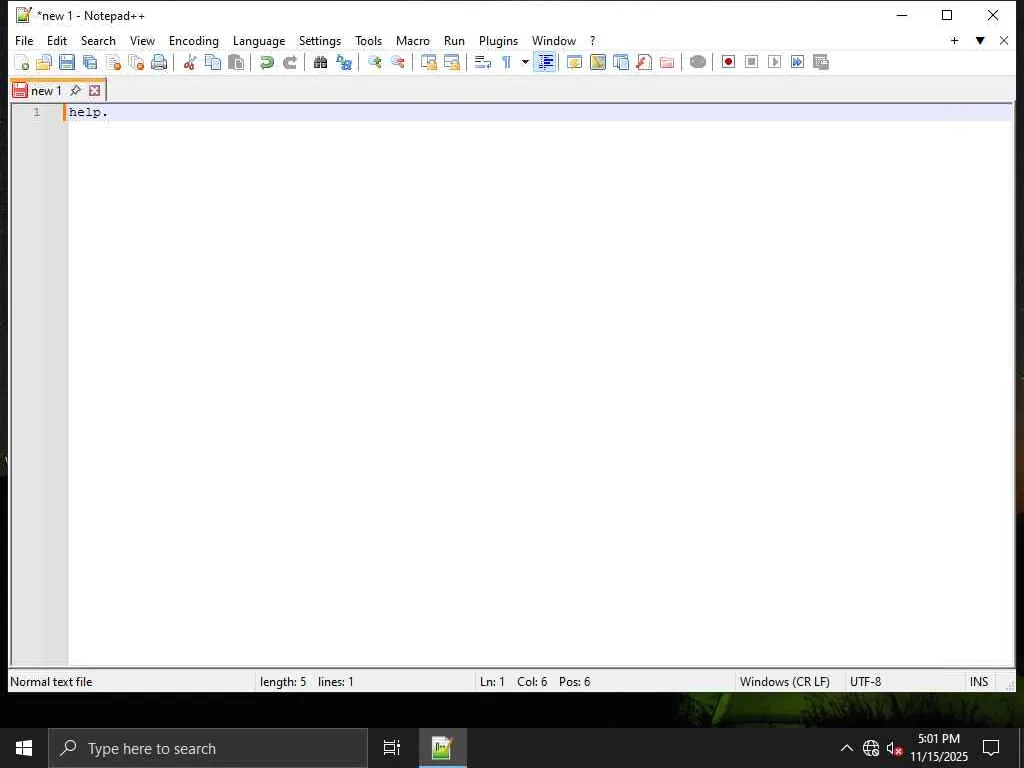This screenshot has width=1024, height=768.
Task: Open the Window menu
Action: click(x=554, y=40)
